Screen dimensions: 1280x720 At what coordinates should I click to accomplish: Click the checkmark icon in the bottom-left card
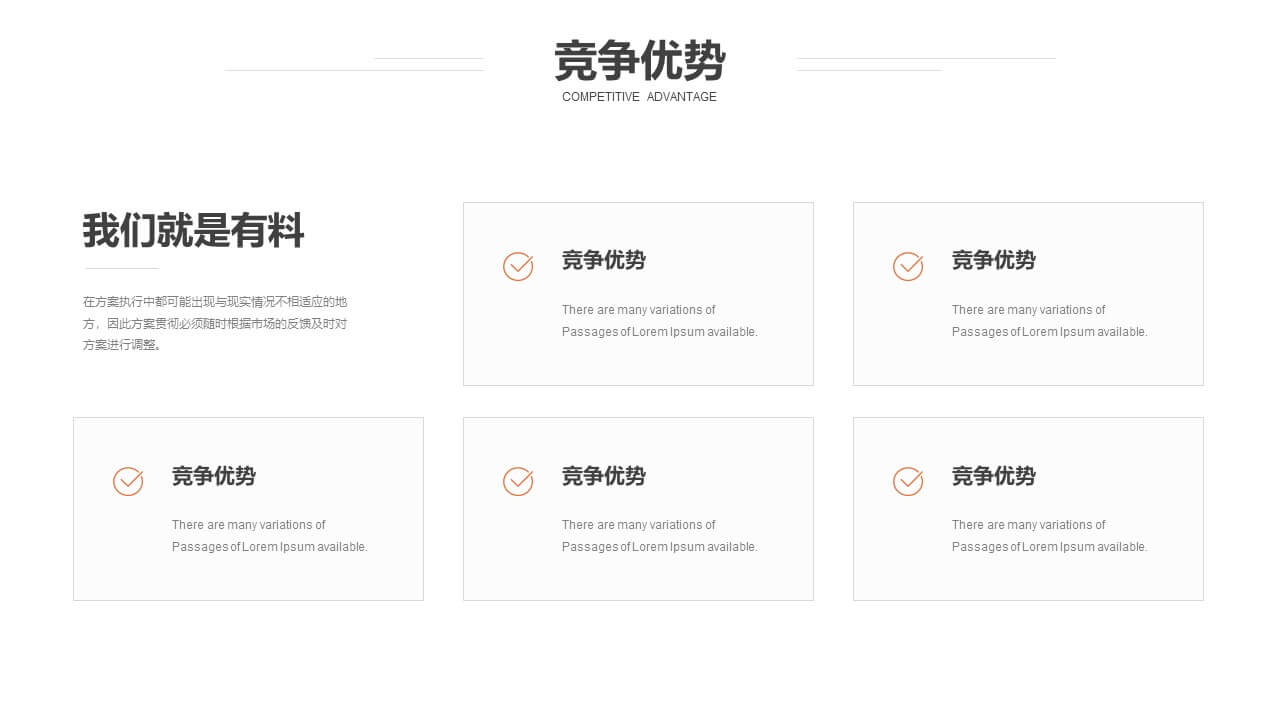(128, 481)
